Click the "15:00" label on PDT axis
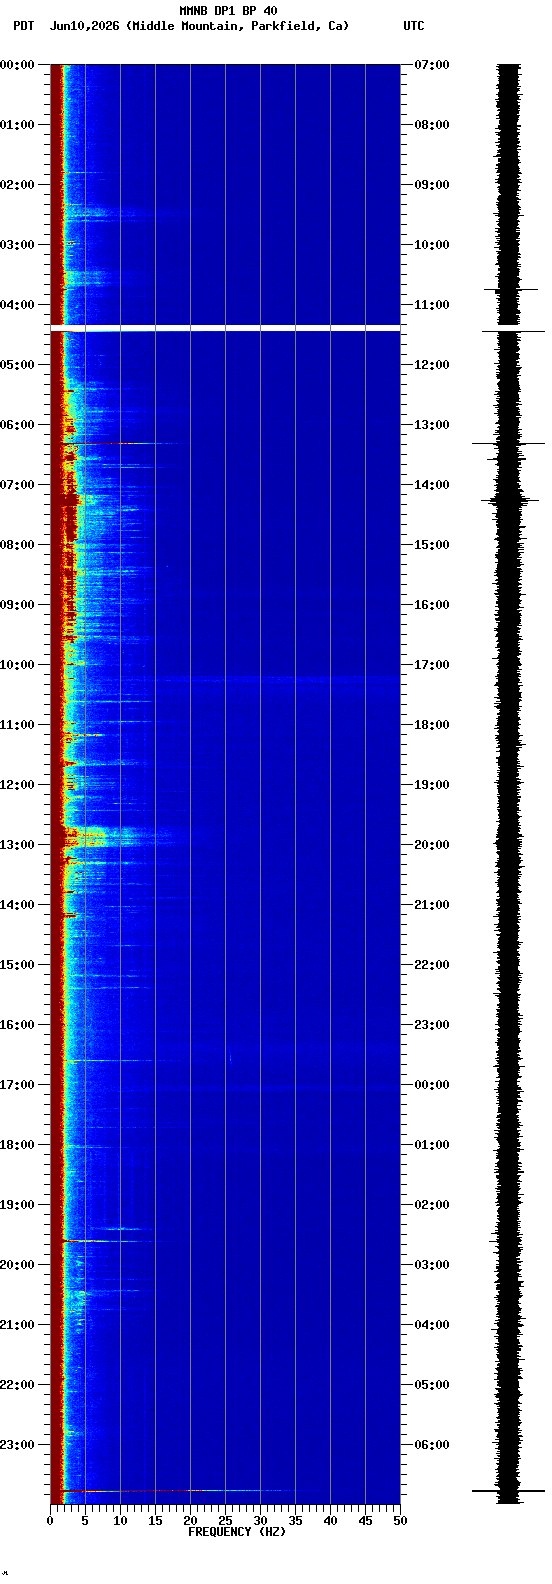This screenshot has height=1584, width=552. (x=17, y=965)
